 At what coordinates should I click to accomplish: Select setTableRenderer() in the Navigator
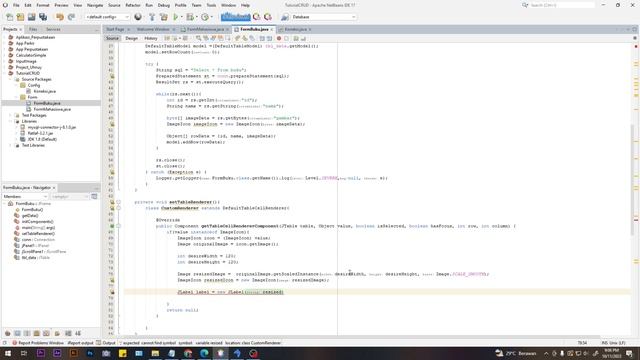pyautogui.click(x=38, y=233)
